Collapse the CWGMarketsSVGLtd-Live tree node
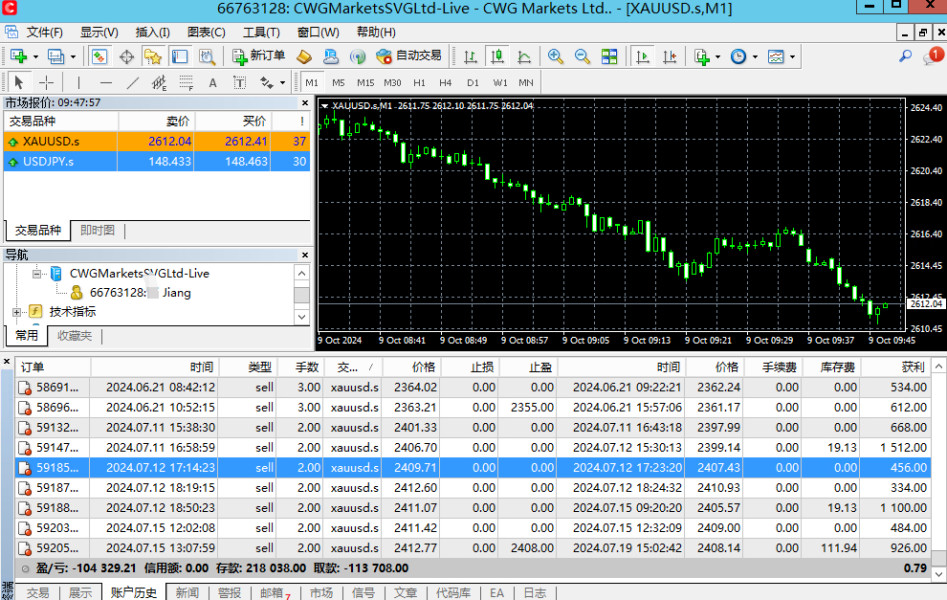 pos(37,273)
